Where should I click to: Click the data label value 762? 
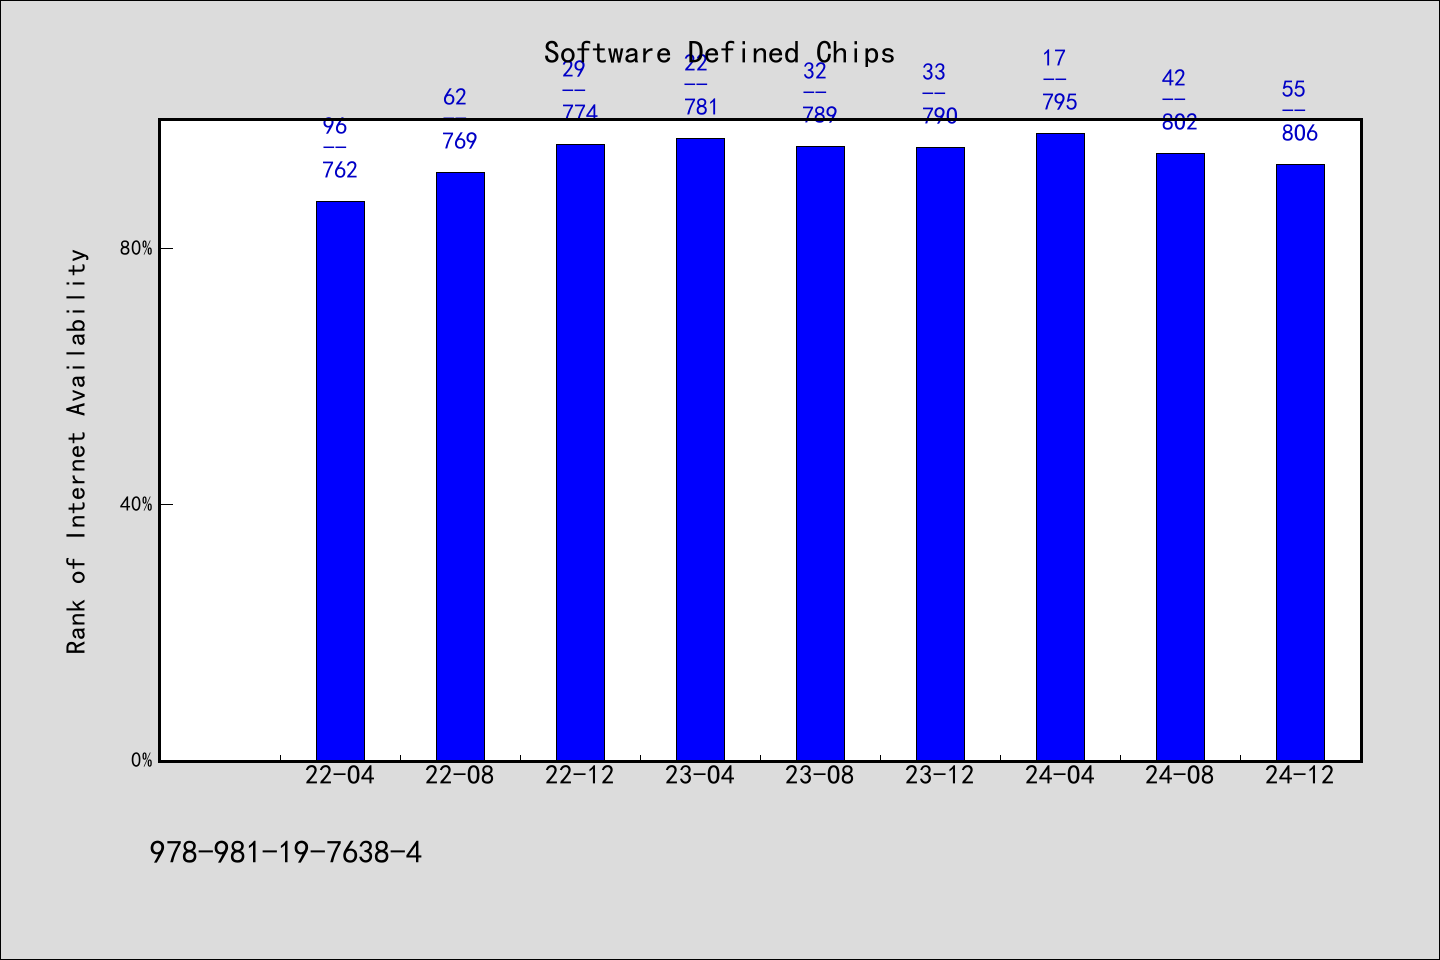click(340, 170)
